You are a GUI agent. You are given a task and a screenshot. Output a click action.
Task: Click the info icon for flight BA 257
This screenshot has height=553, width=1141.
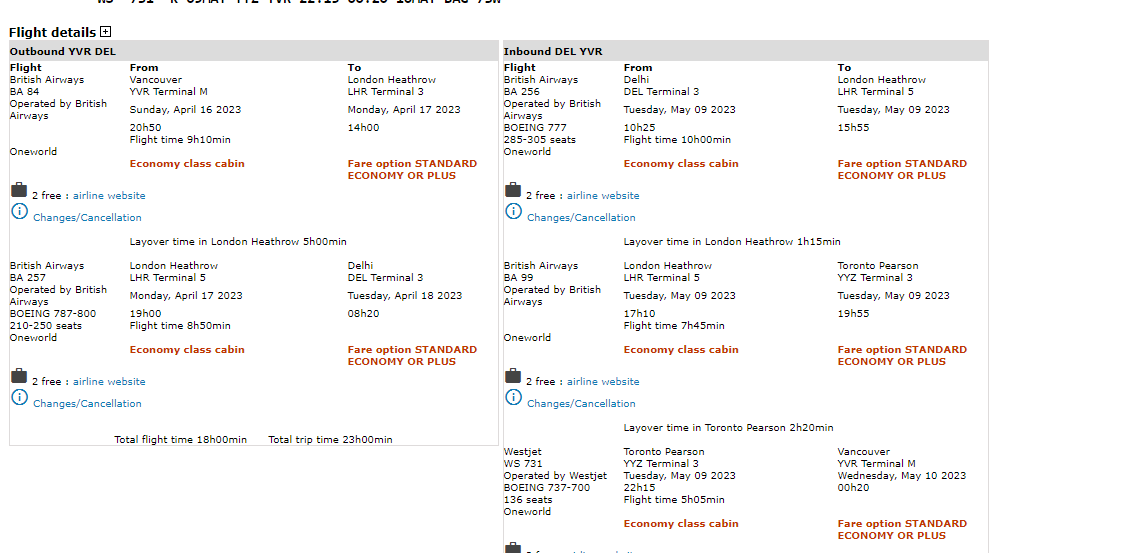19,397
